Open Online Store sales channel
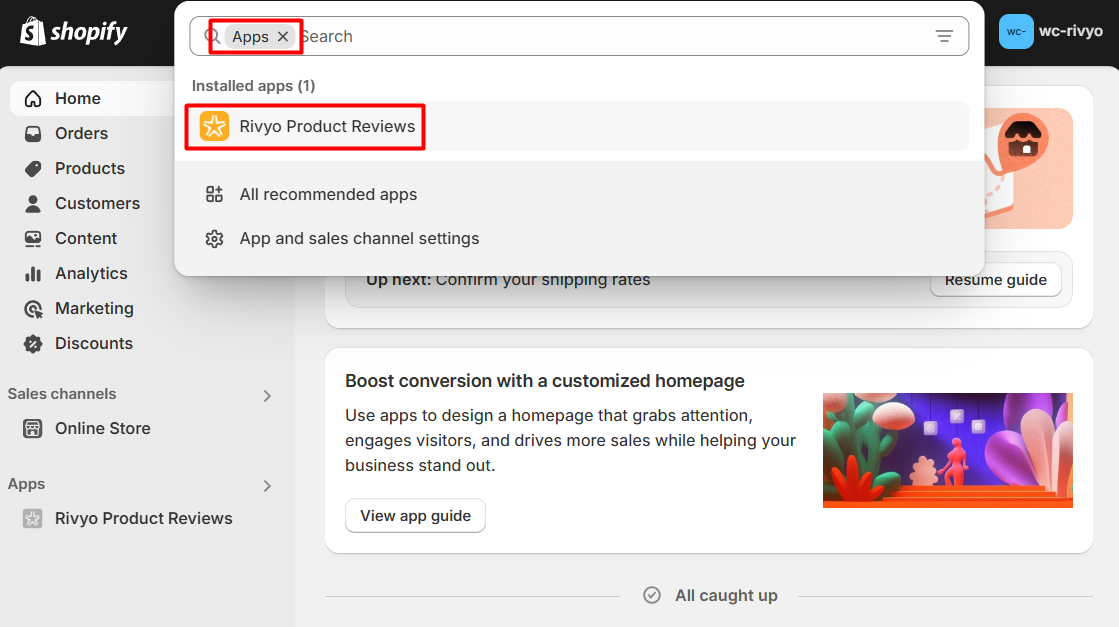Viewport: 1119px width, 627px height. click(x=102, y=428)
